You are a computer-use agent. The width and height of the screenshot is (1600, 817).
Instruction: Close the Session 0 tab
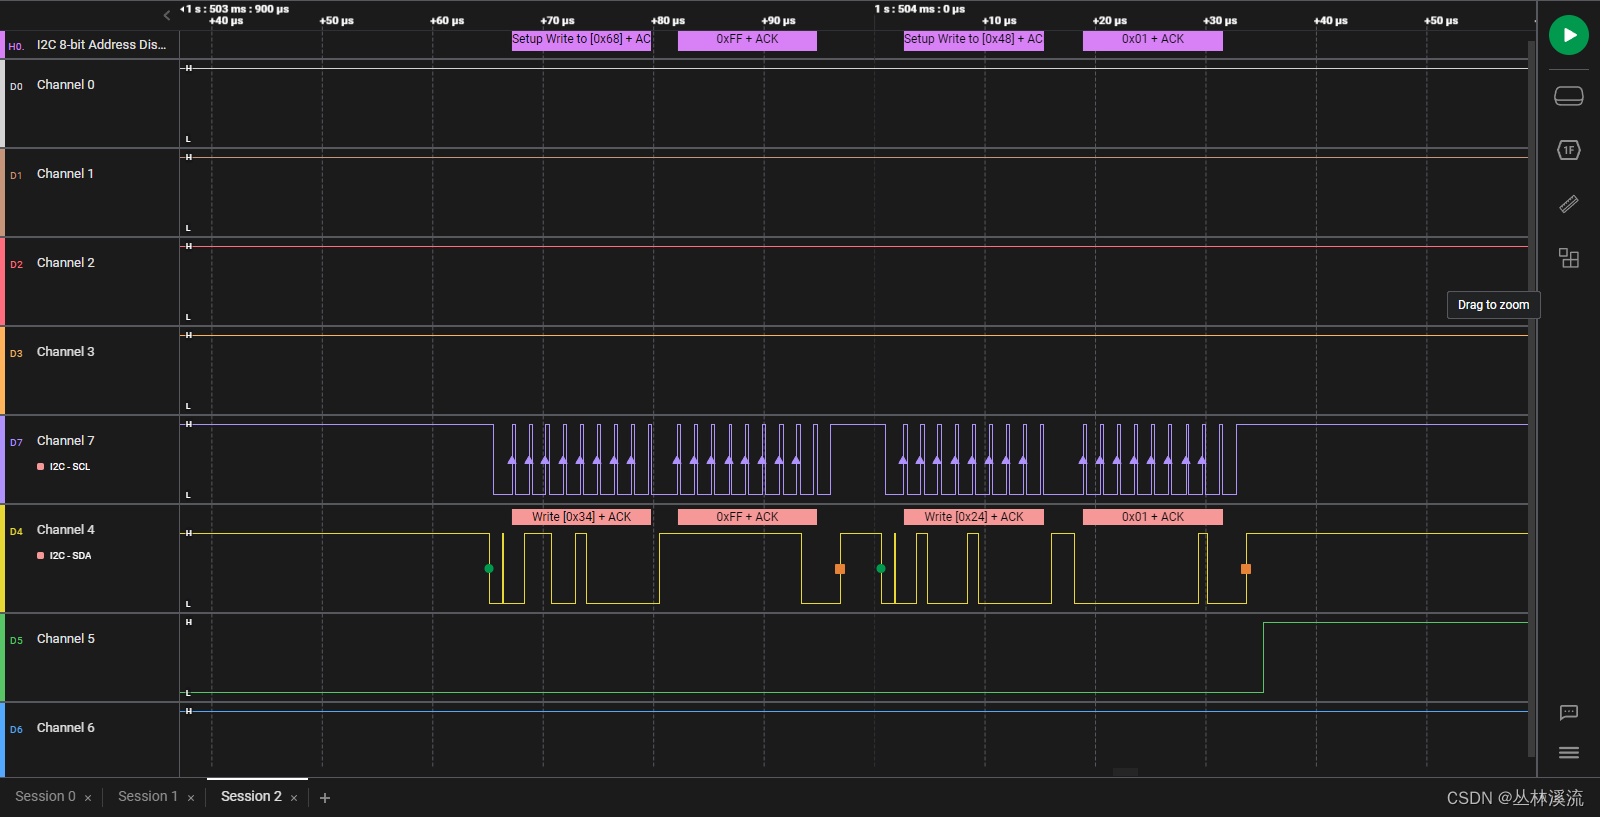88,798
